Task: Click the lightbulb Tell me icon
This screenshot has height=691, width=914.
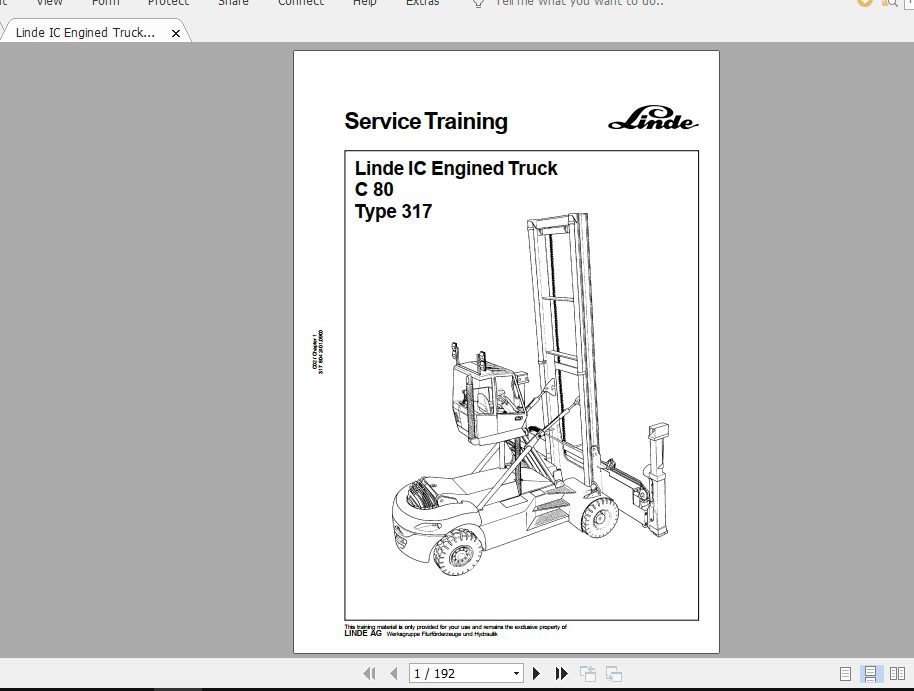Action: point(478,3)
